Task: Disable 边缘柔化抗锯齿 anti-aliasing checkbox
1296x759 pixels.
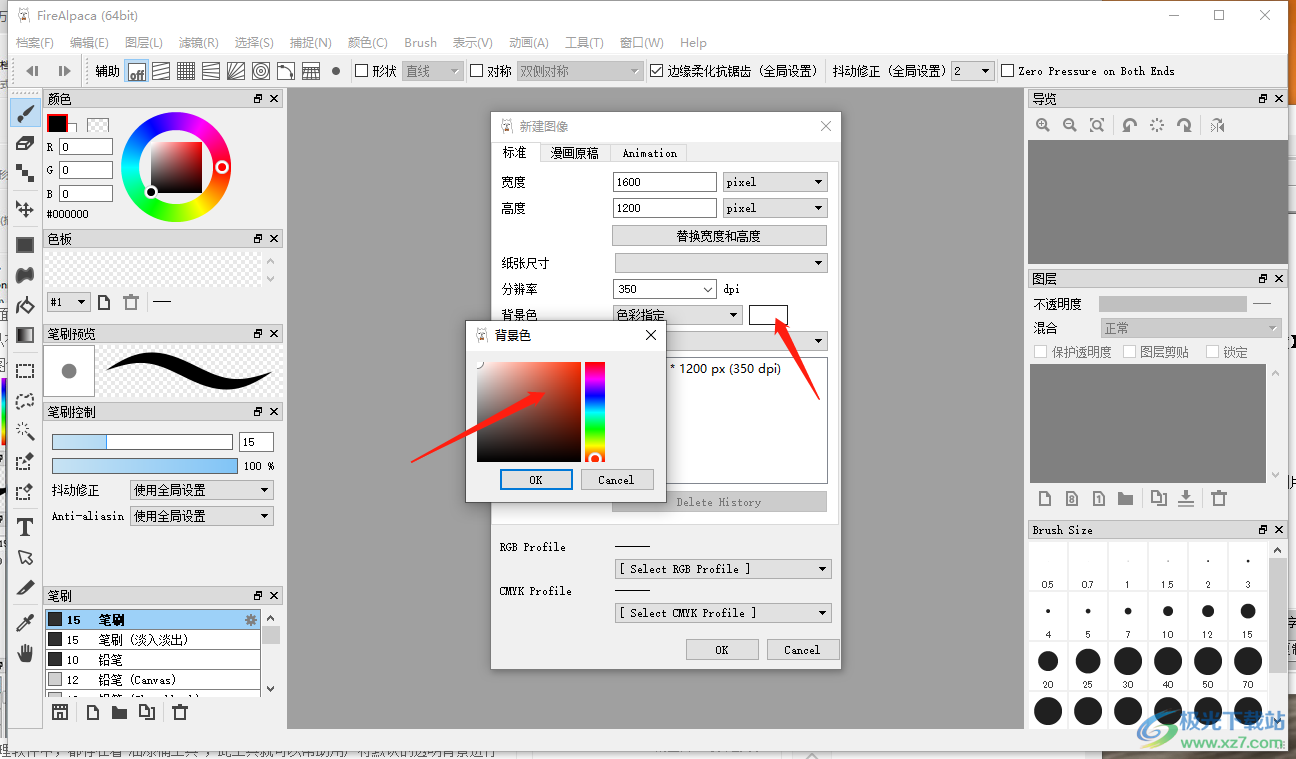Action: [x=656, y=71]
